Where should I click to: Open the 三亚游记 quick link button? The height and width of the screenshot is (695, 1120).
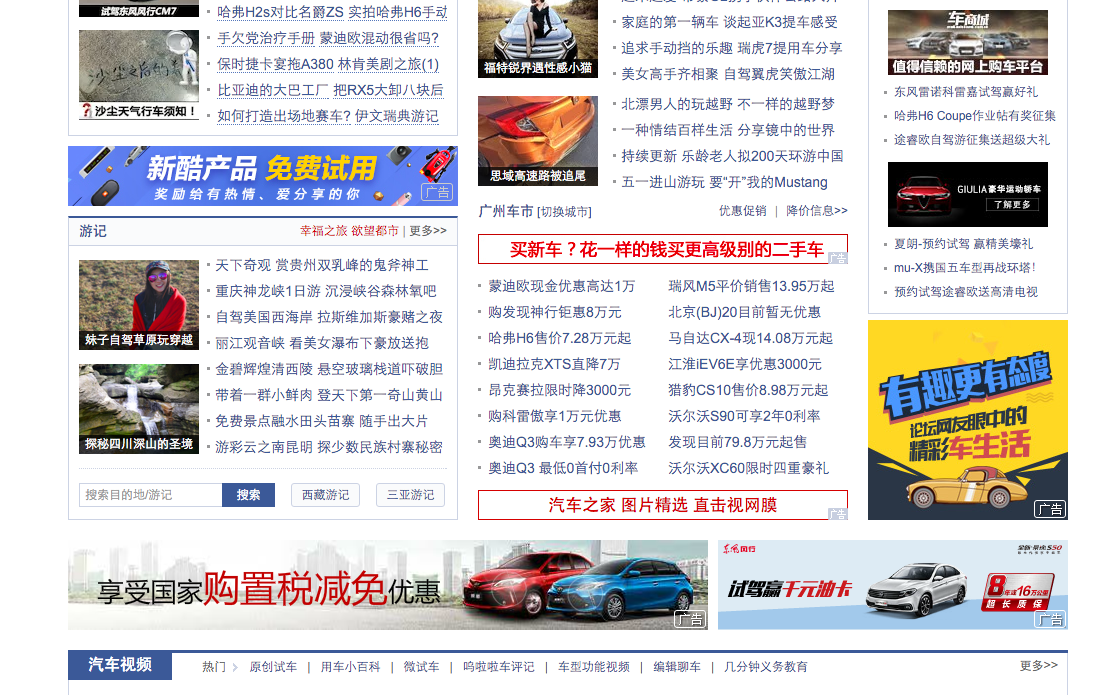[x=410, y=495]
